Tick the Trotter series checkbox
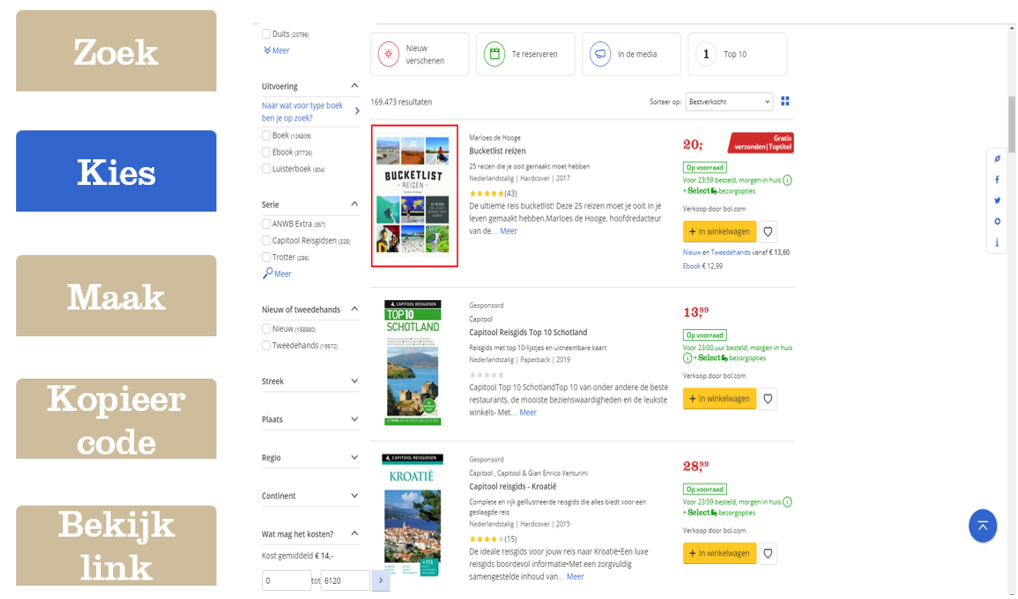 coord(266,257)
